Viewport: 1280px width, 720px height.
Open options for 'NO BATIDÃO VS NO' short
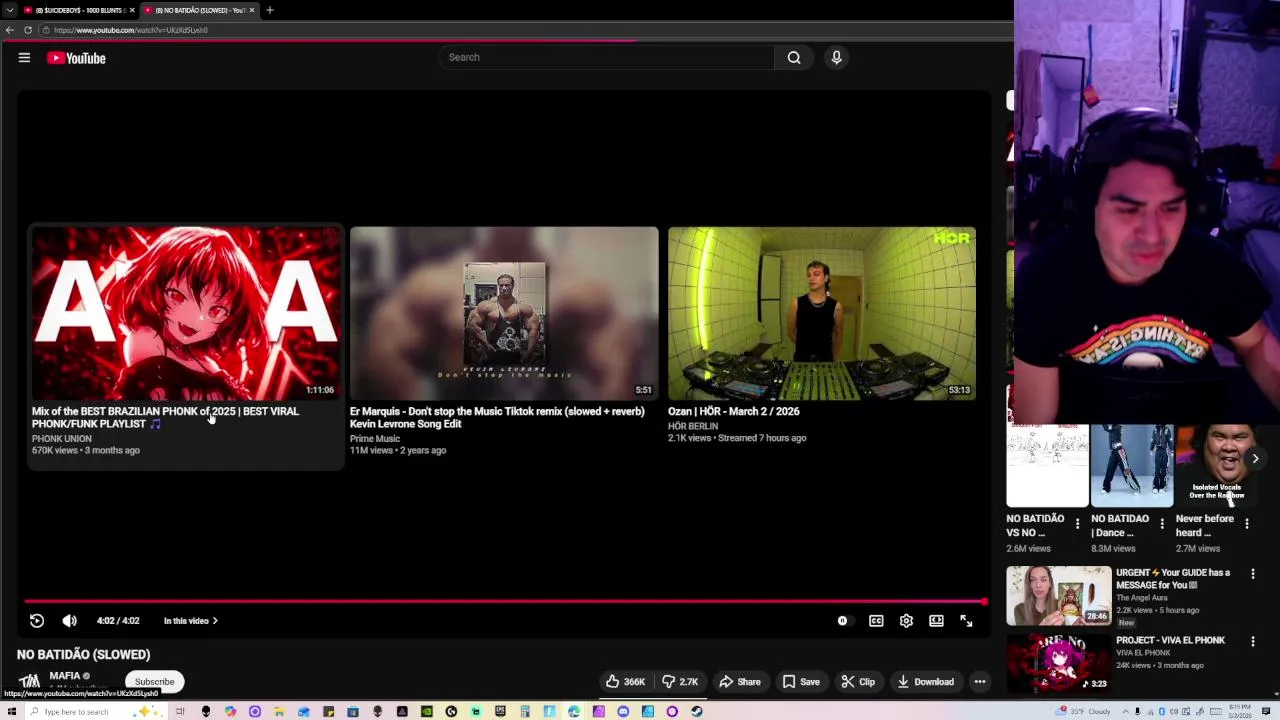coord(1077,523)
